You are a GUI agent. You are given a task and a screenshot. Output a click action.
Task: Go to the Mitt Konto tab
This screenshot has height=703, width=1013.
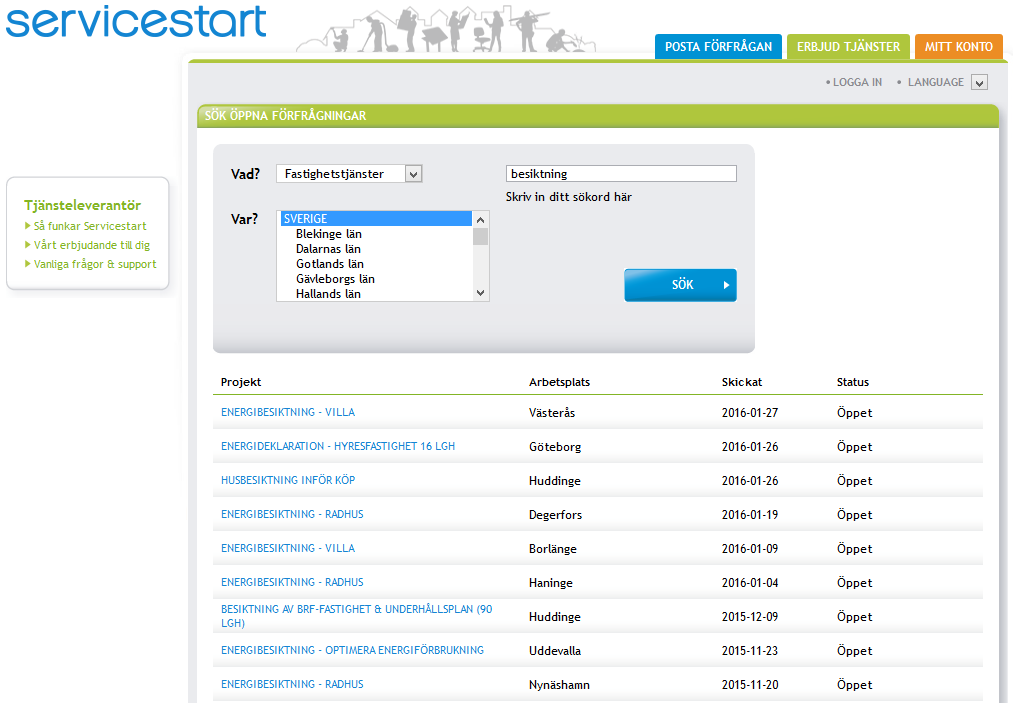point(958,47)
